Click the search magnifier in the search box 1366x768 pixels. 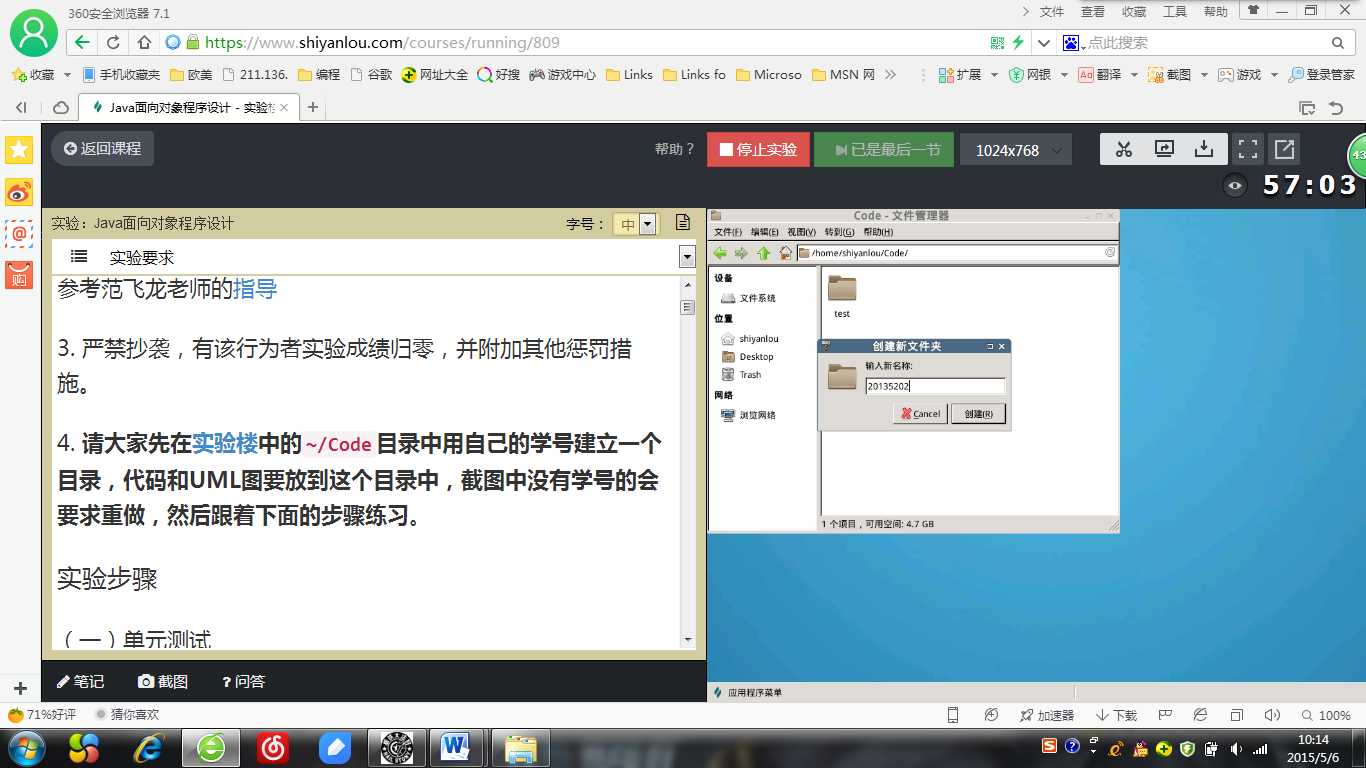(1338, 43)
